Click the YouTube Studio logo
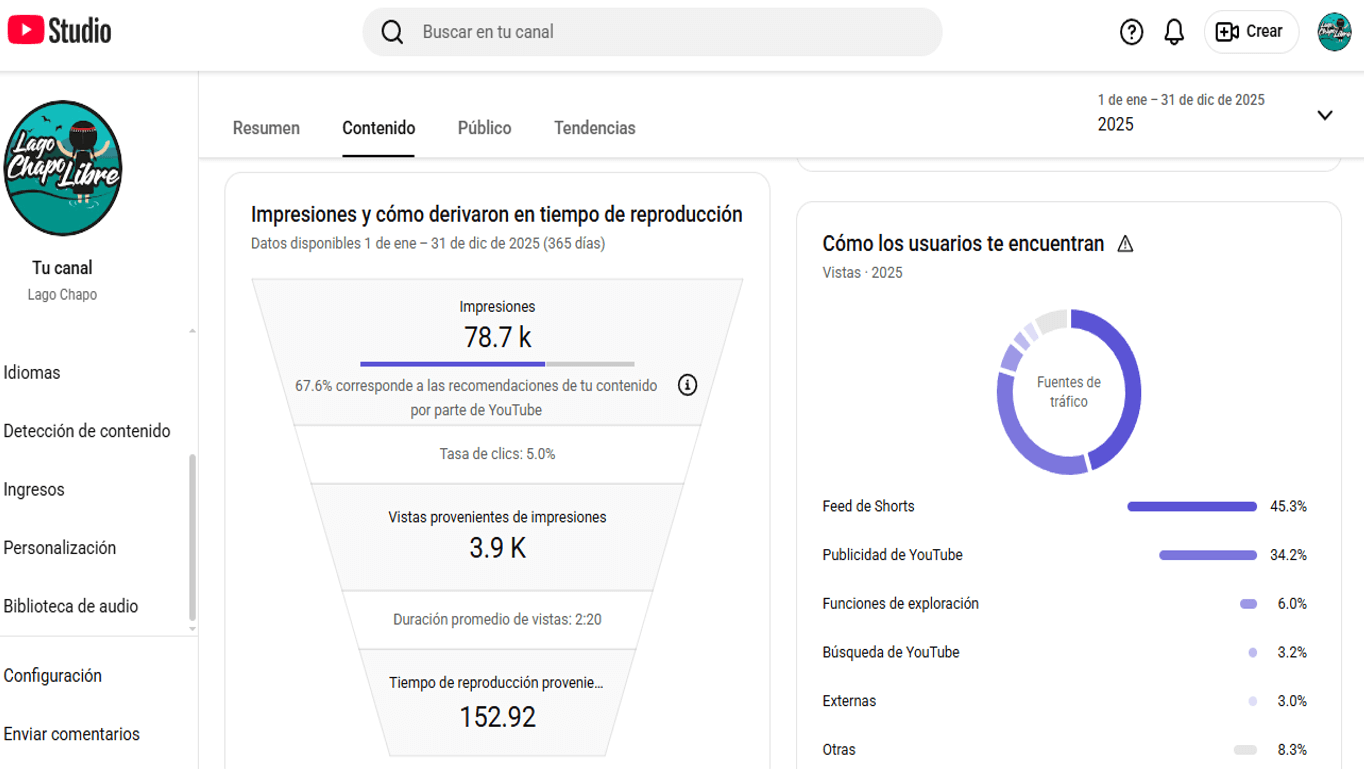1364x769 pixels. tap(60, 31)
